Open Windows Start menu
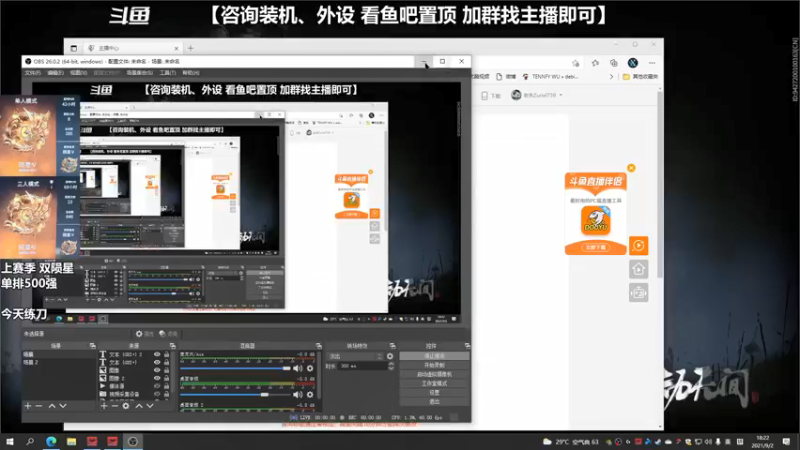This screenshot has height=450, width=800. [x=9, y=441]
